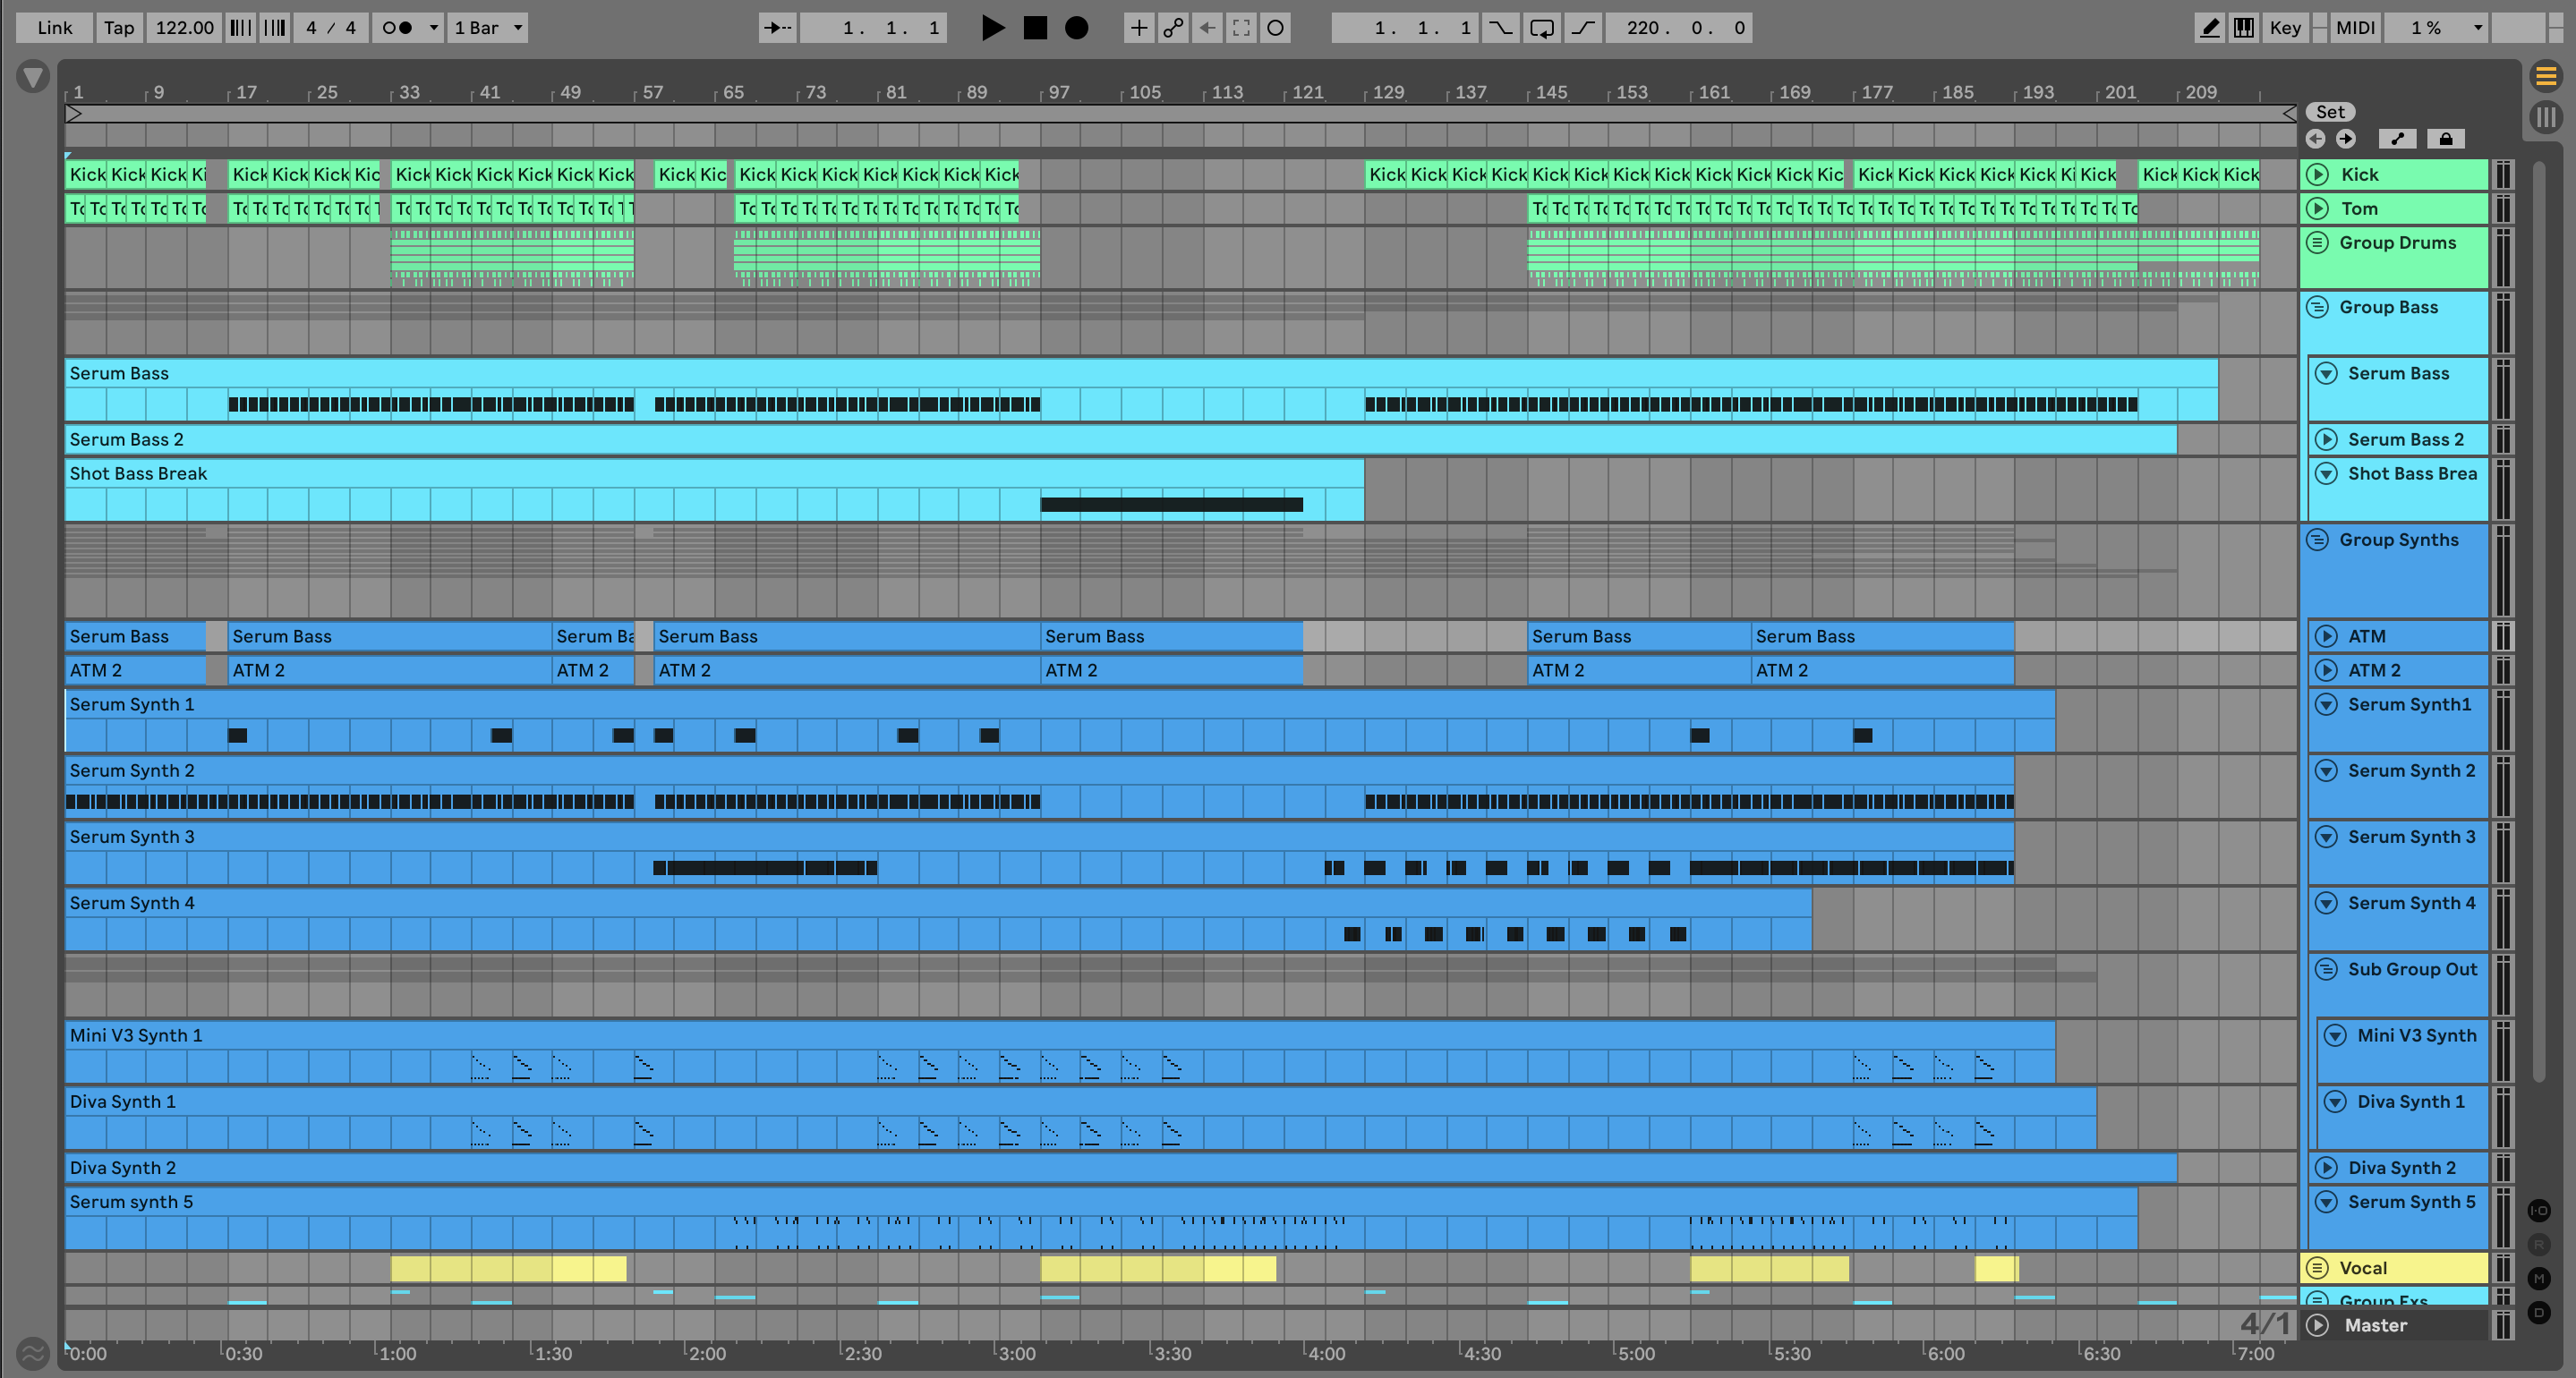Viewport: 2576px width, 1378px height.
Task: Click the Tap tempo button
Action: click(119, 28)
